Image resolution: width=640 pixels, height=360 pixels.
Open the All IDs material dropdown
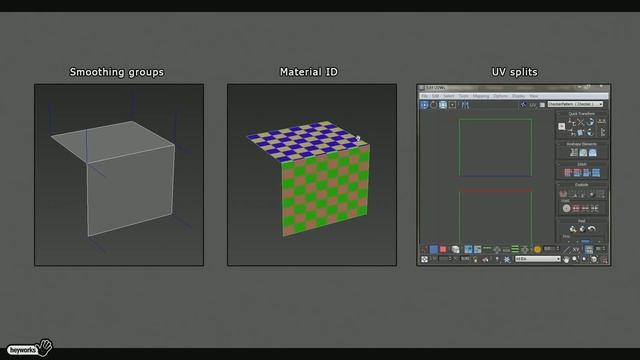[537, 259]
